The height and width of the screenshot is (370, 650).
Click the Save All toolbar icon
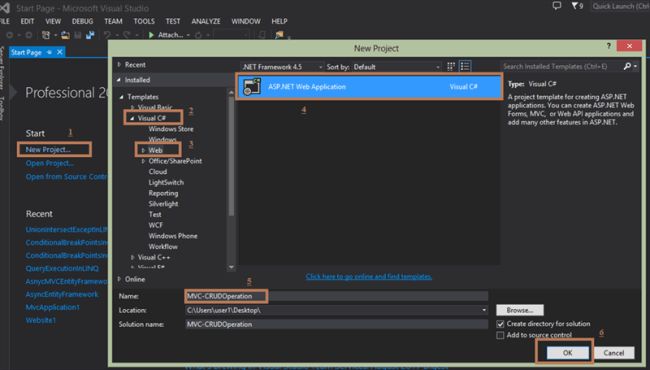click(x=90, y=35)
